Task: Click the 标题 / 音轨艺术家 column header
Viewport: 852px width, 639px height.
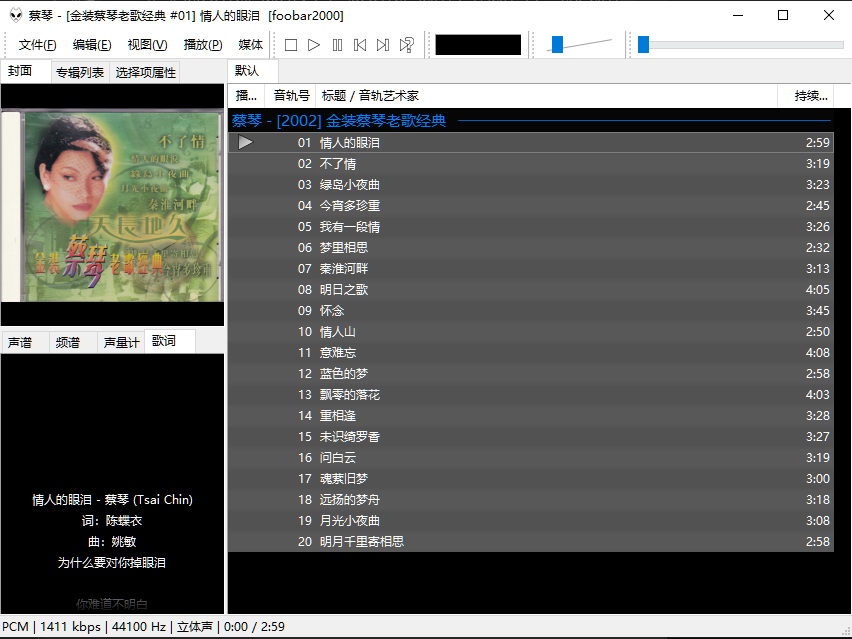Action: click(547, 96)
